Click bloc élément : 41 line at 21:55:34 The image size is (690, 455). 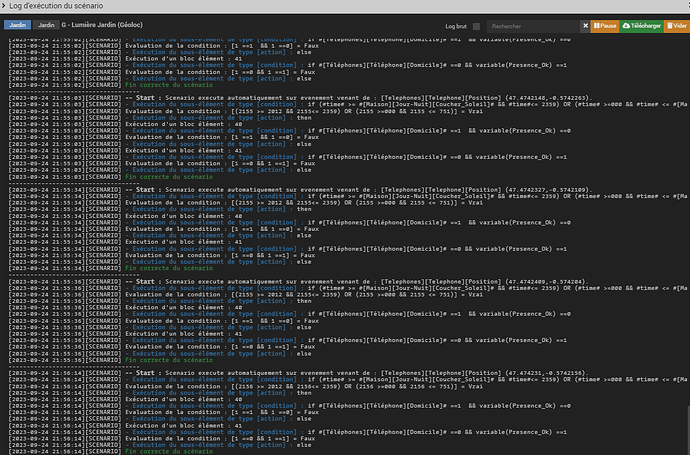[125, 242]
